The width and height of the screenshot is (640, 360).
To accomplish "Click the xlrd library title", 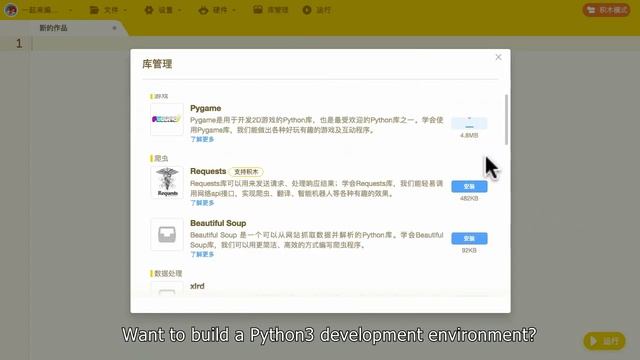I will pyautogui.click(x=197, y=286).
